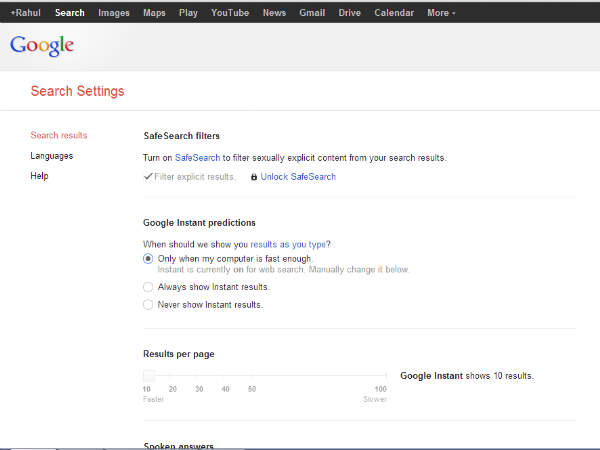Select Never show Instant results
The image size is (600, 450).
click(148, 305)
